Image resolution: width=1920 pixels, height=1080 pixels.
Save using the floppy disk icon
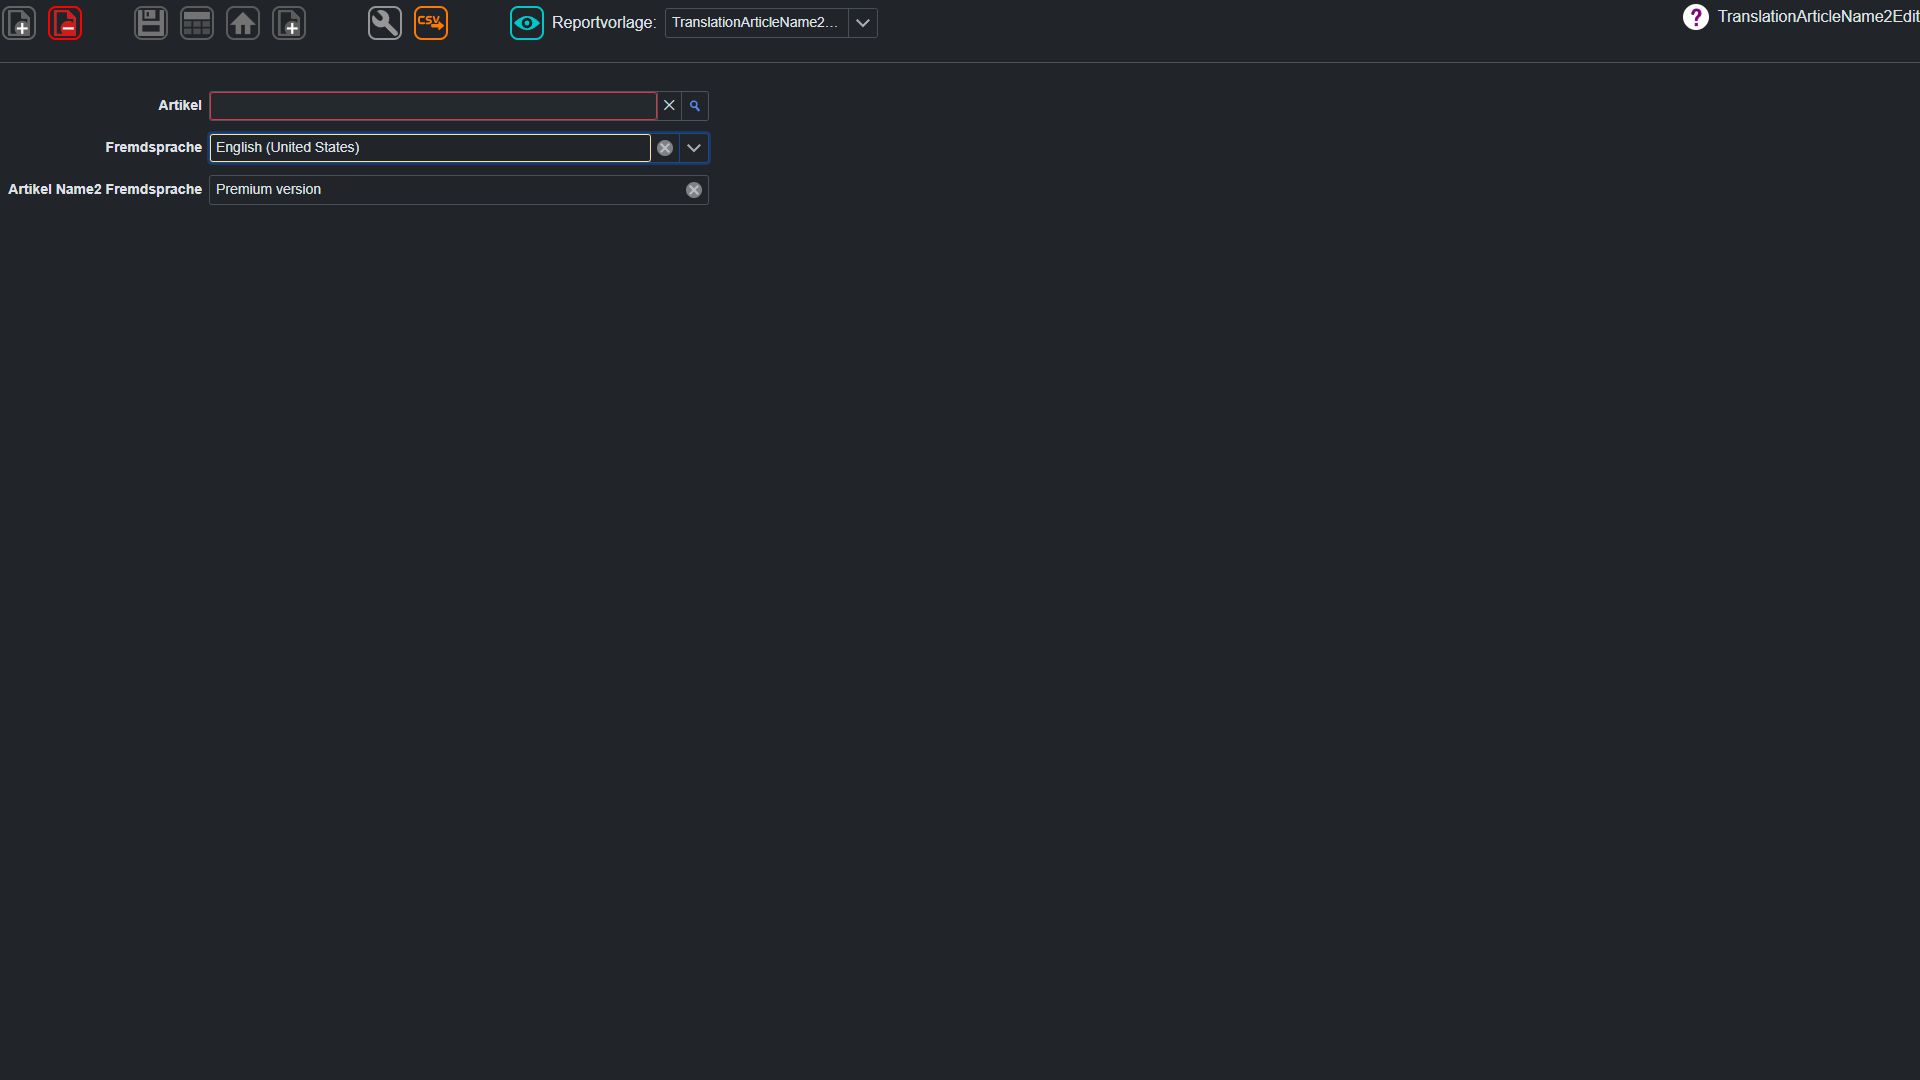(151, 23)
